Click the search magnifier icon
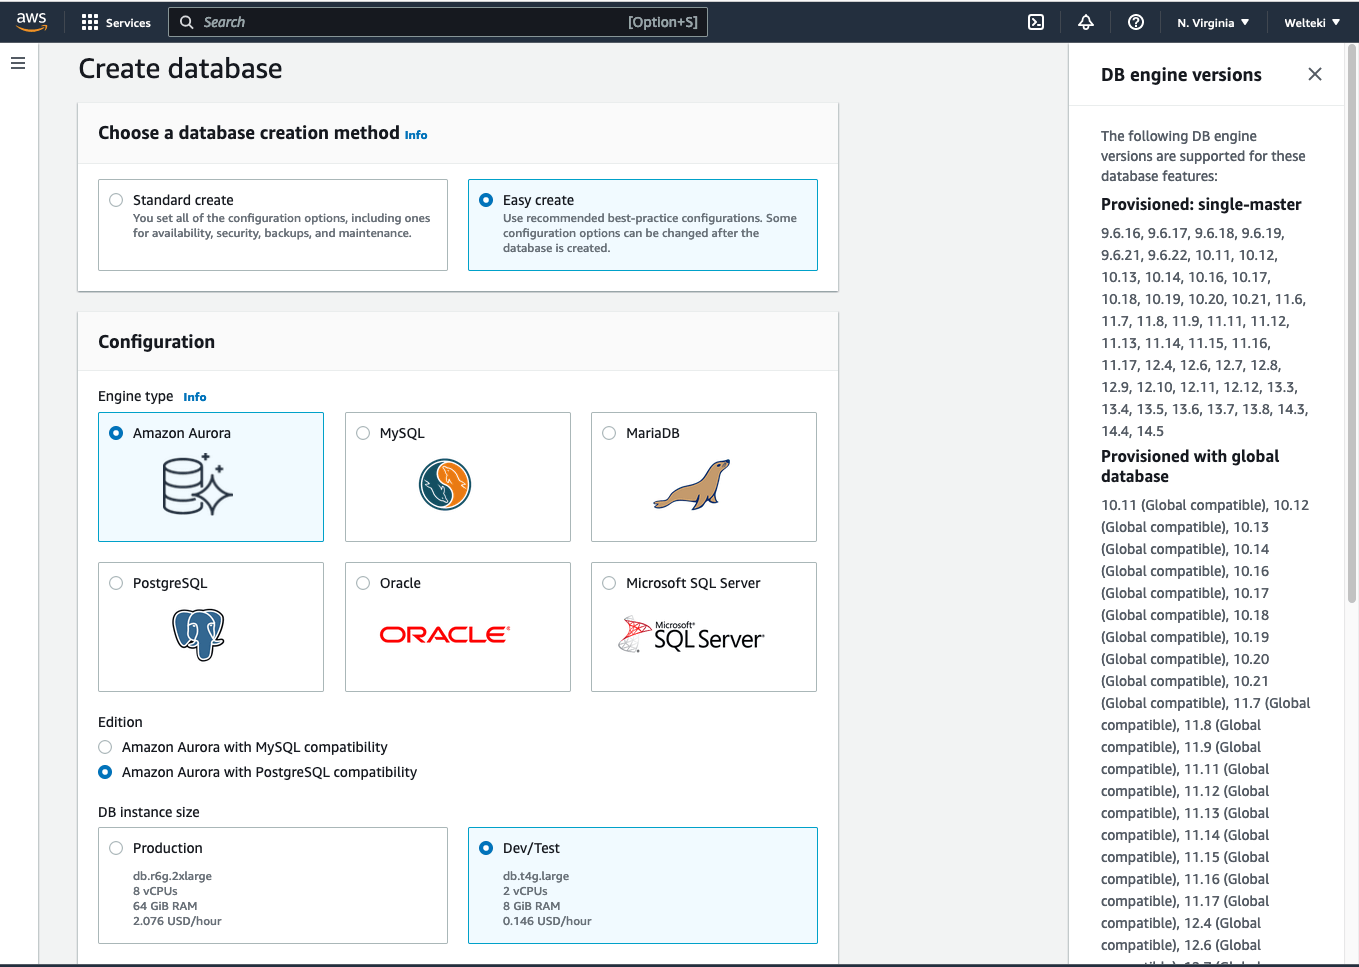The height and width of the screenshot is (967, 1359). click(186, 22)
